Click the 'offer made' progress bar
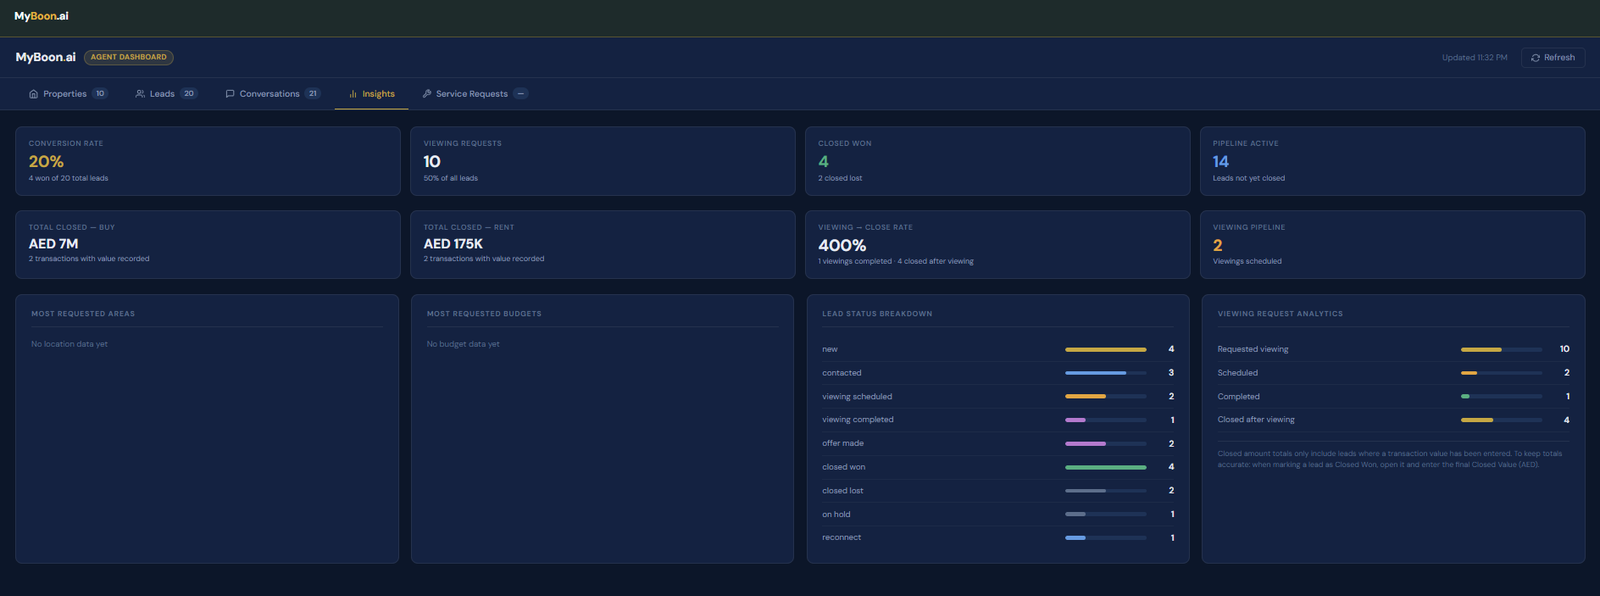Viewport: 1600px width, 596px height. tap(1105, 444)
